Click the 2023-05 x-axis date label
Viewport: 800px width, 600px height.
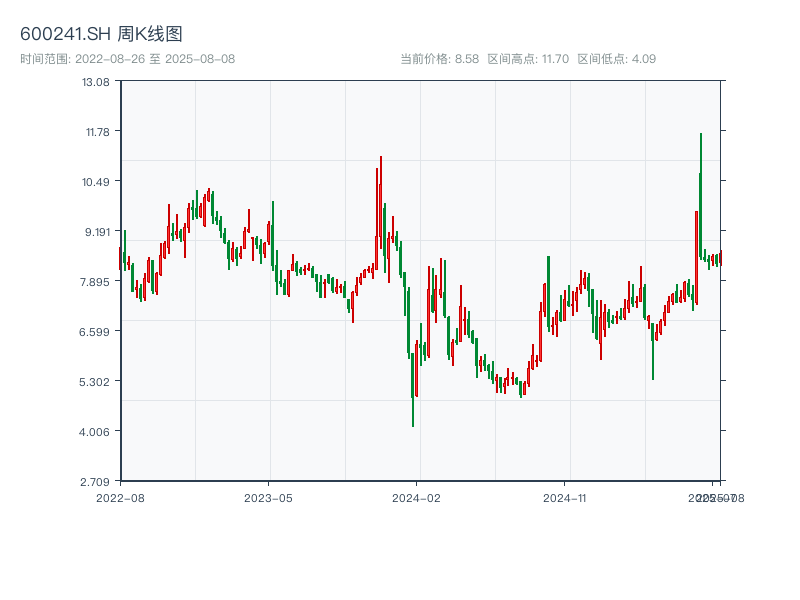[268, 497]
